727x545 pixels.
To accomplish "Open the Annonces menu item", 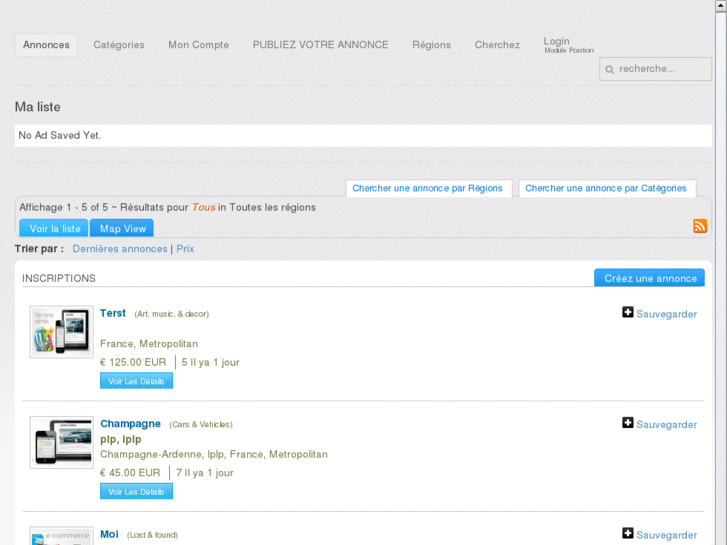I will point(46,45).
